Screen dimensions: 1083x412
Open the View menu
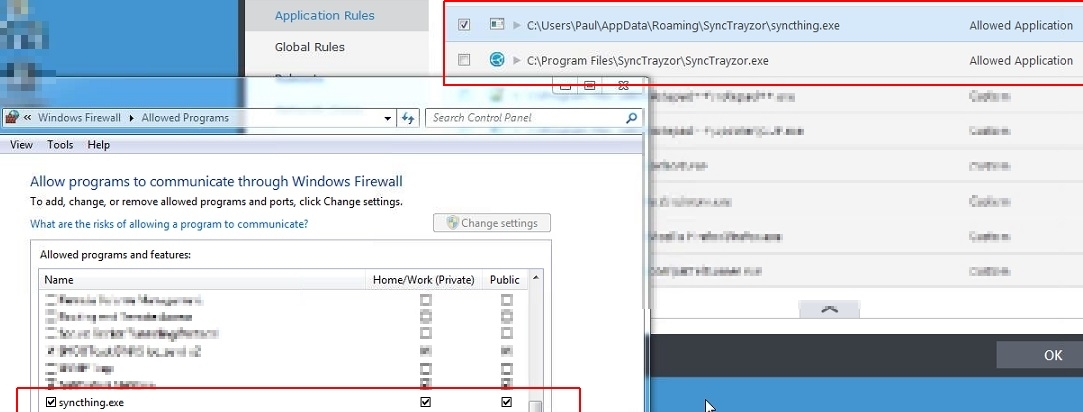click(21, 145)
